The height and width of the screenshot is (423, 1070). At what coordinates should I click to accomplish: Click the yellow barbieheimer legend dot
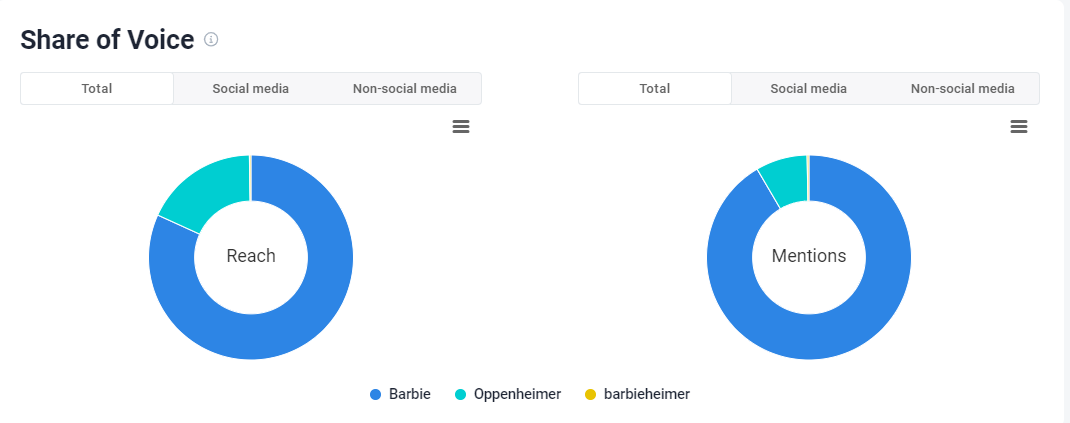pyautogui.click(x=590, y=394)
